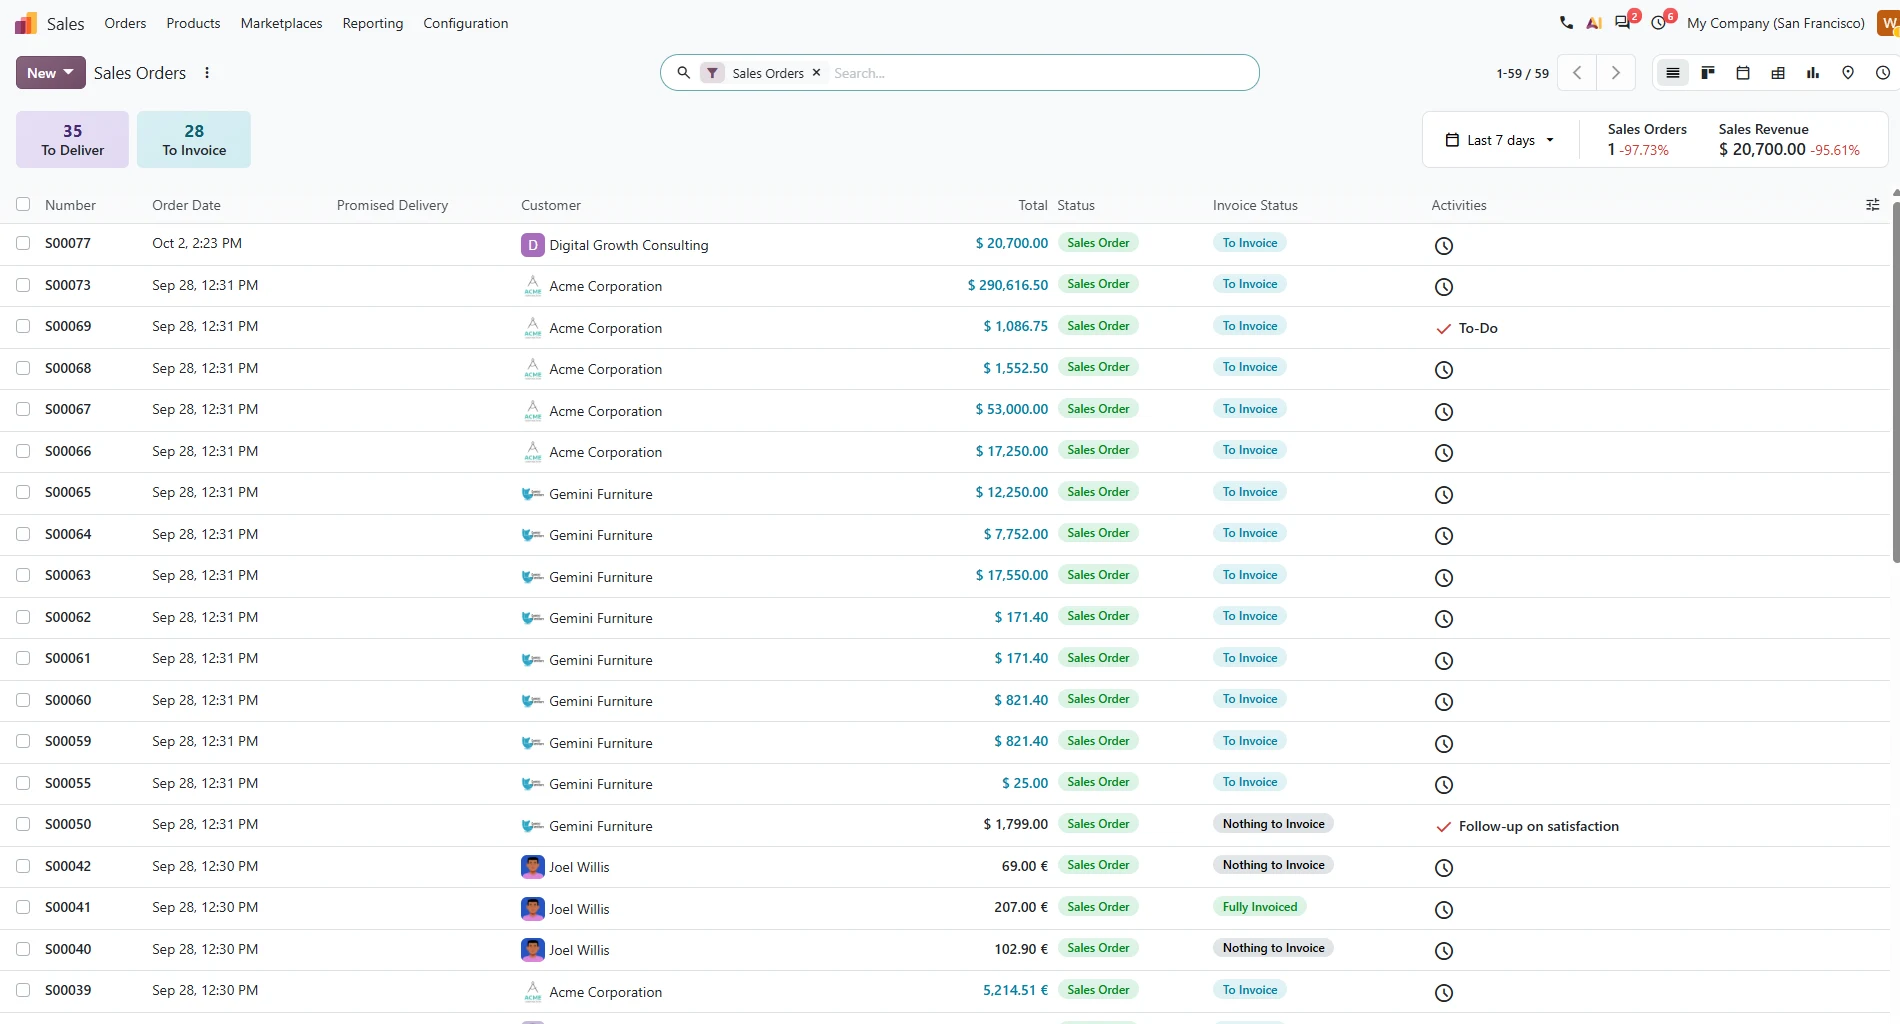Sort by the Invoice Status column header

click(x=1255, y=205)
